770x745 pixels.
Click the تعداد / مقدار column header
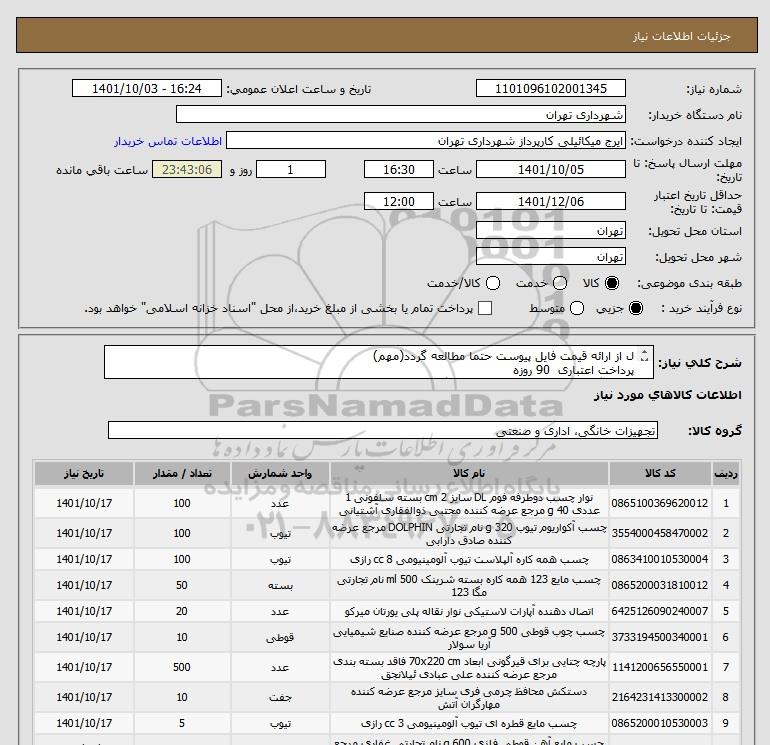182,473
